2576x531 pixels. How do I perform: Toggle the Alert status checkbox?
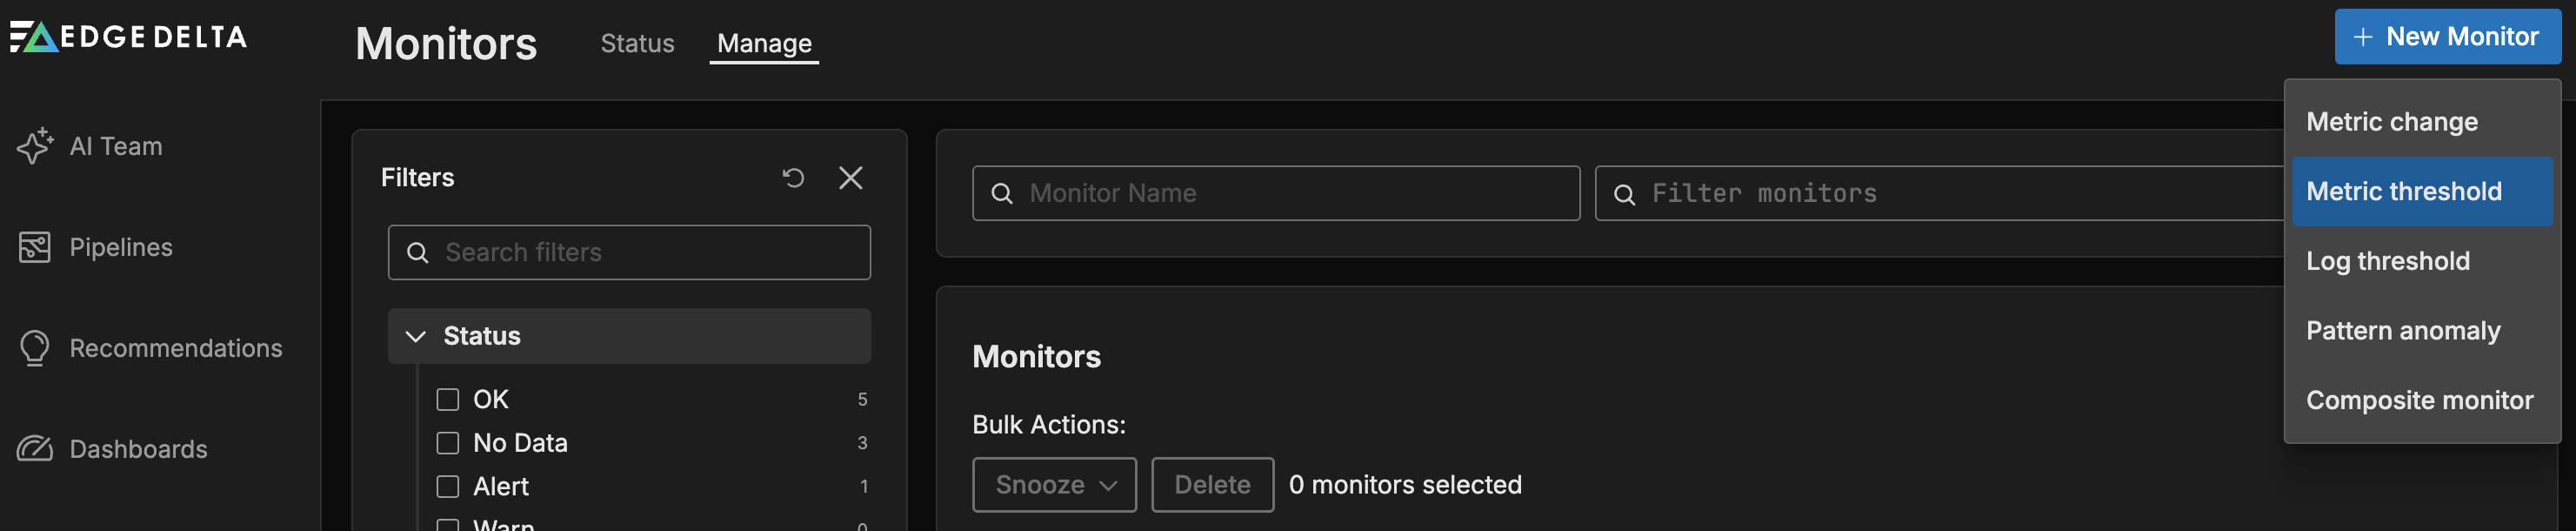pos(448,486)
